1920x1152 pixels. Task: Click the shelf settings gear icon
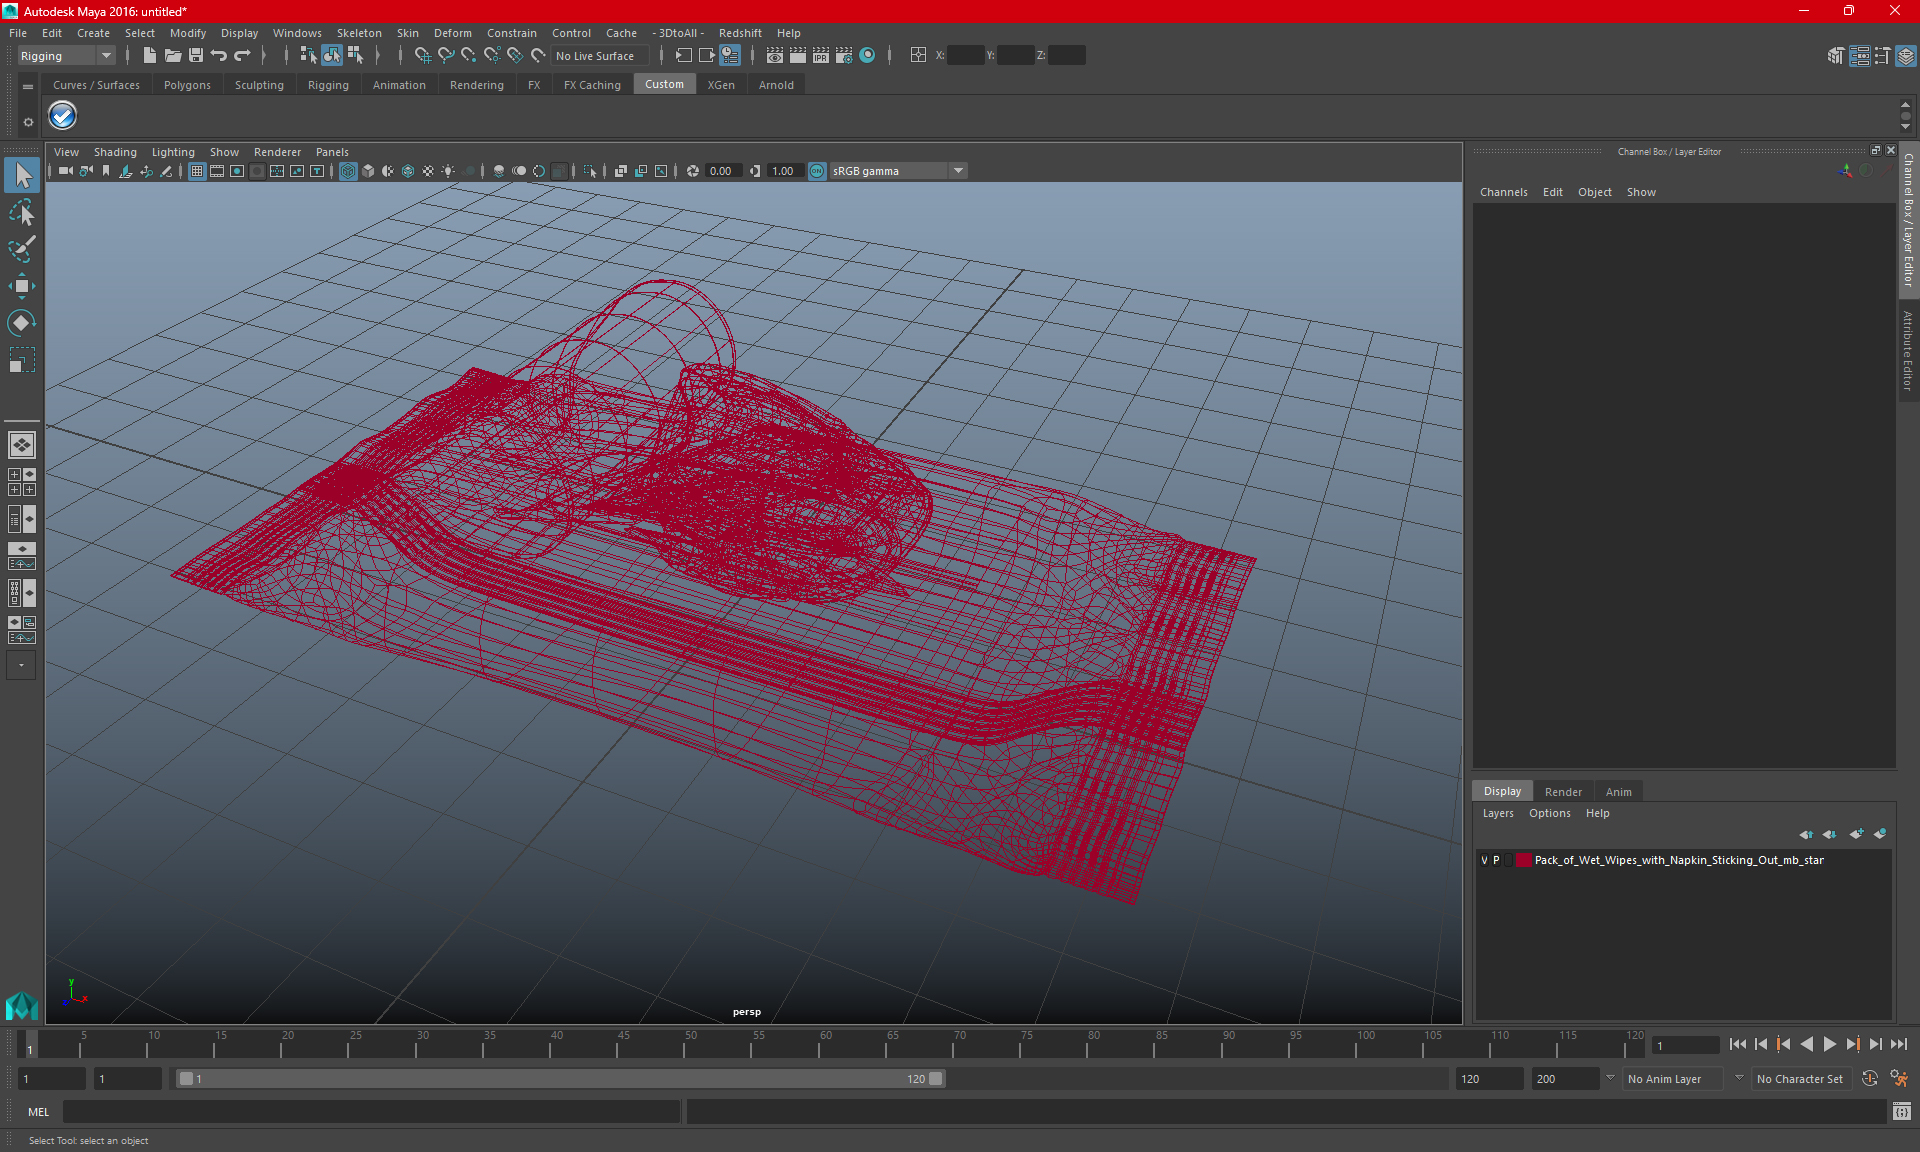(28, 122)
